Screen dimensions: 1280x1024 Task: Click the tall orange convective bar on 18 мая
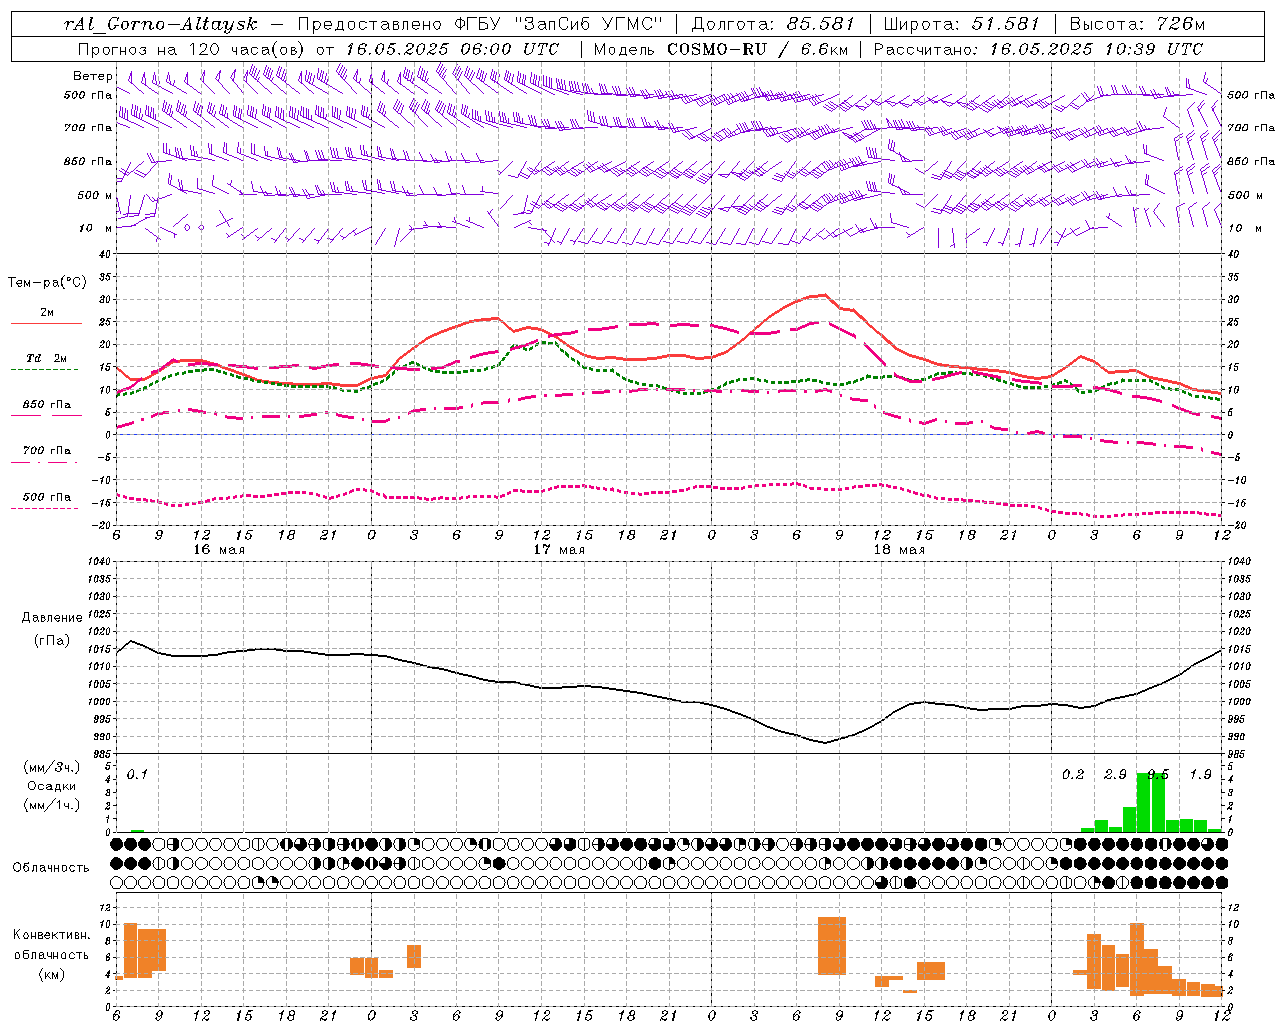pyautogui.click(x=832, y=946)
